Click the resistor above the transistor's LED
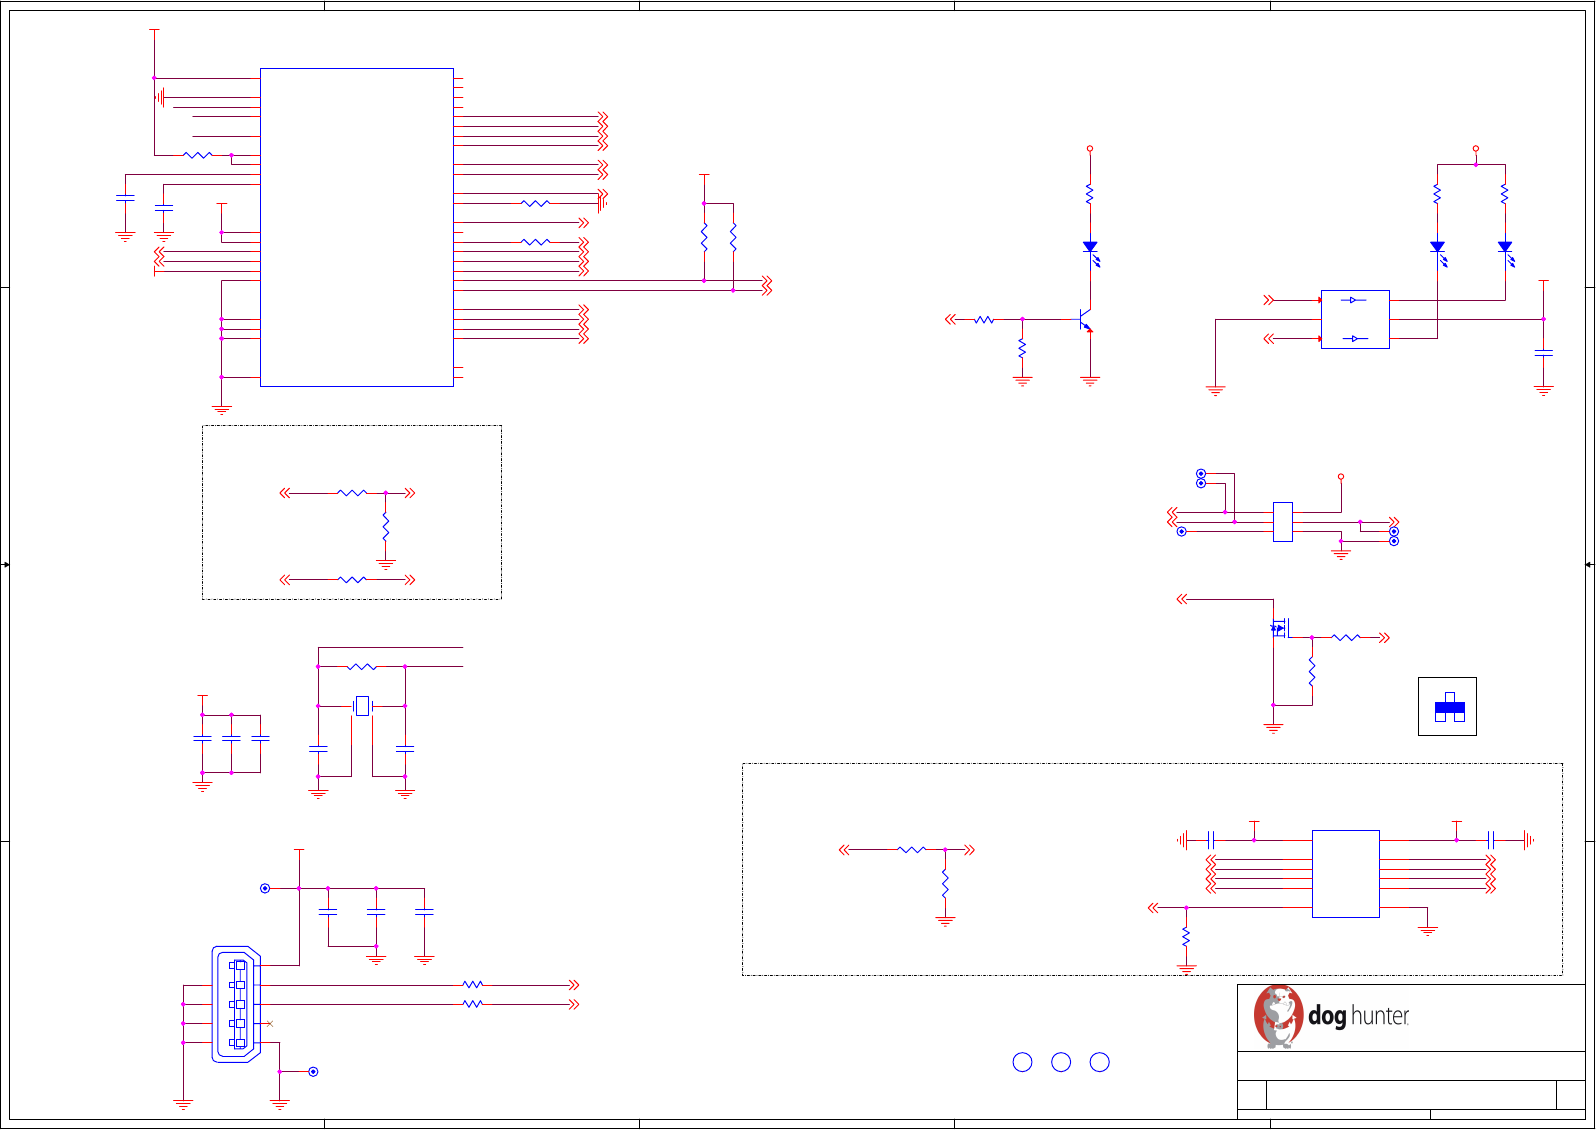Viewport: 1596px width, 1130px height. click(x=1090, y=194)
